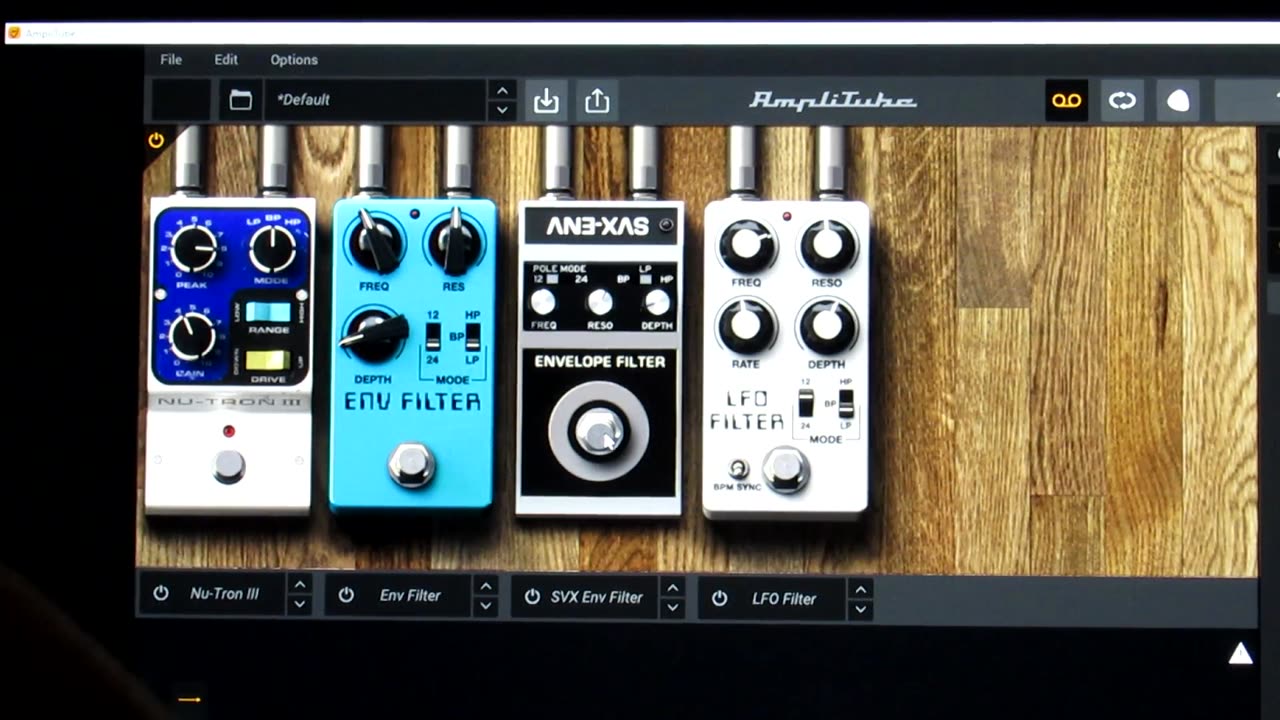The height and width of the screenshot is (720, 1280).
Task: Toggle the Nu-Tron DRIVE switch
Action: pyautogui.click(x=268, y=361)
